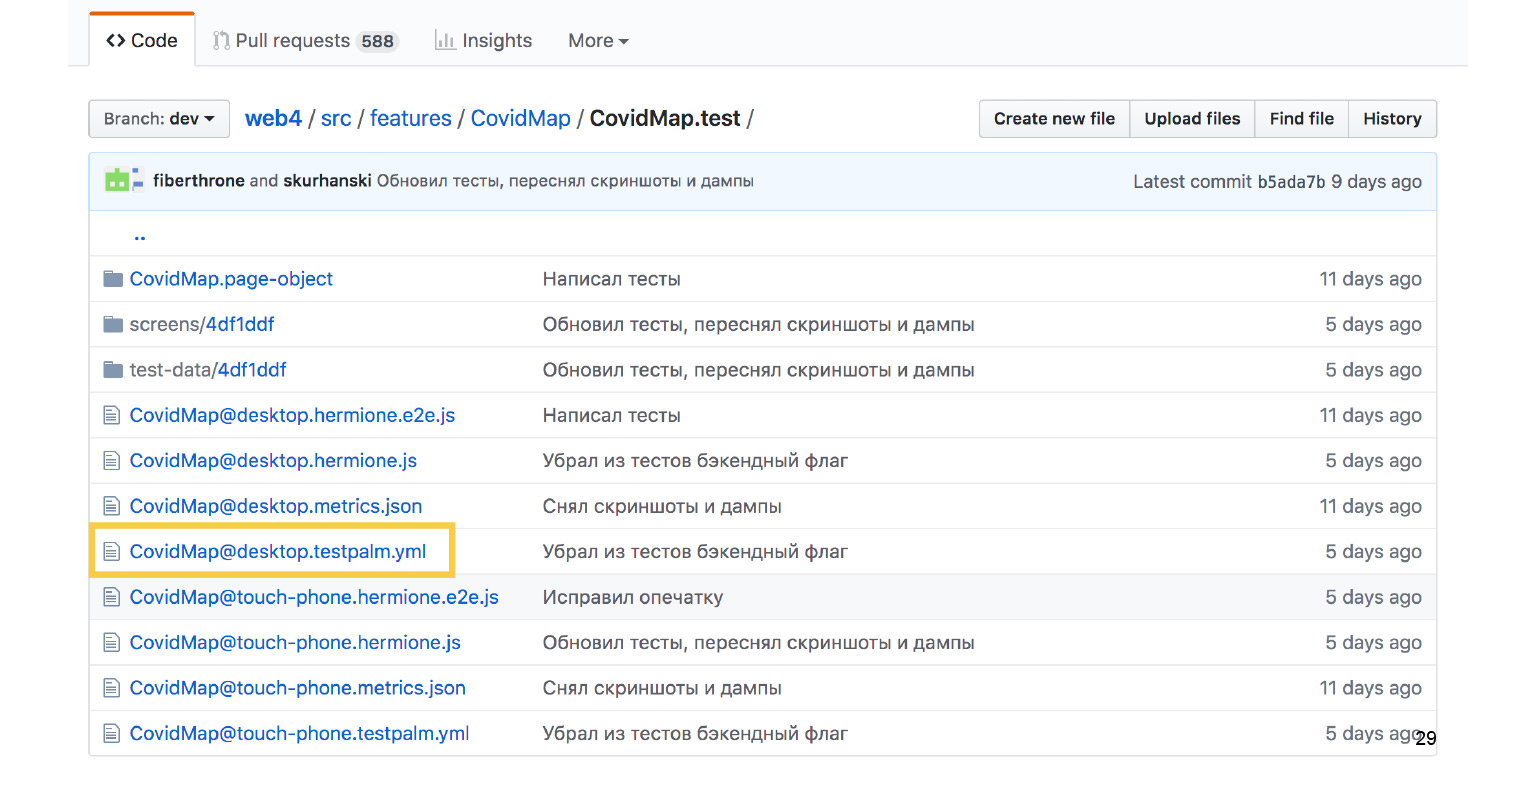Viewport: 1536px width, 790px height.
Task: Click the Insights graph icon
Action: [445, 40]
